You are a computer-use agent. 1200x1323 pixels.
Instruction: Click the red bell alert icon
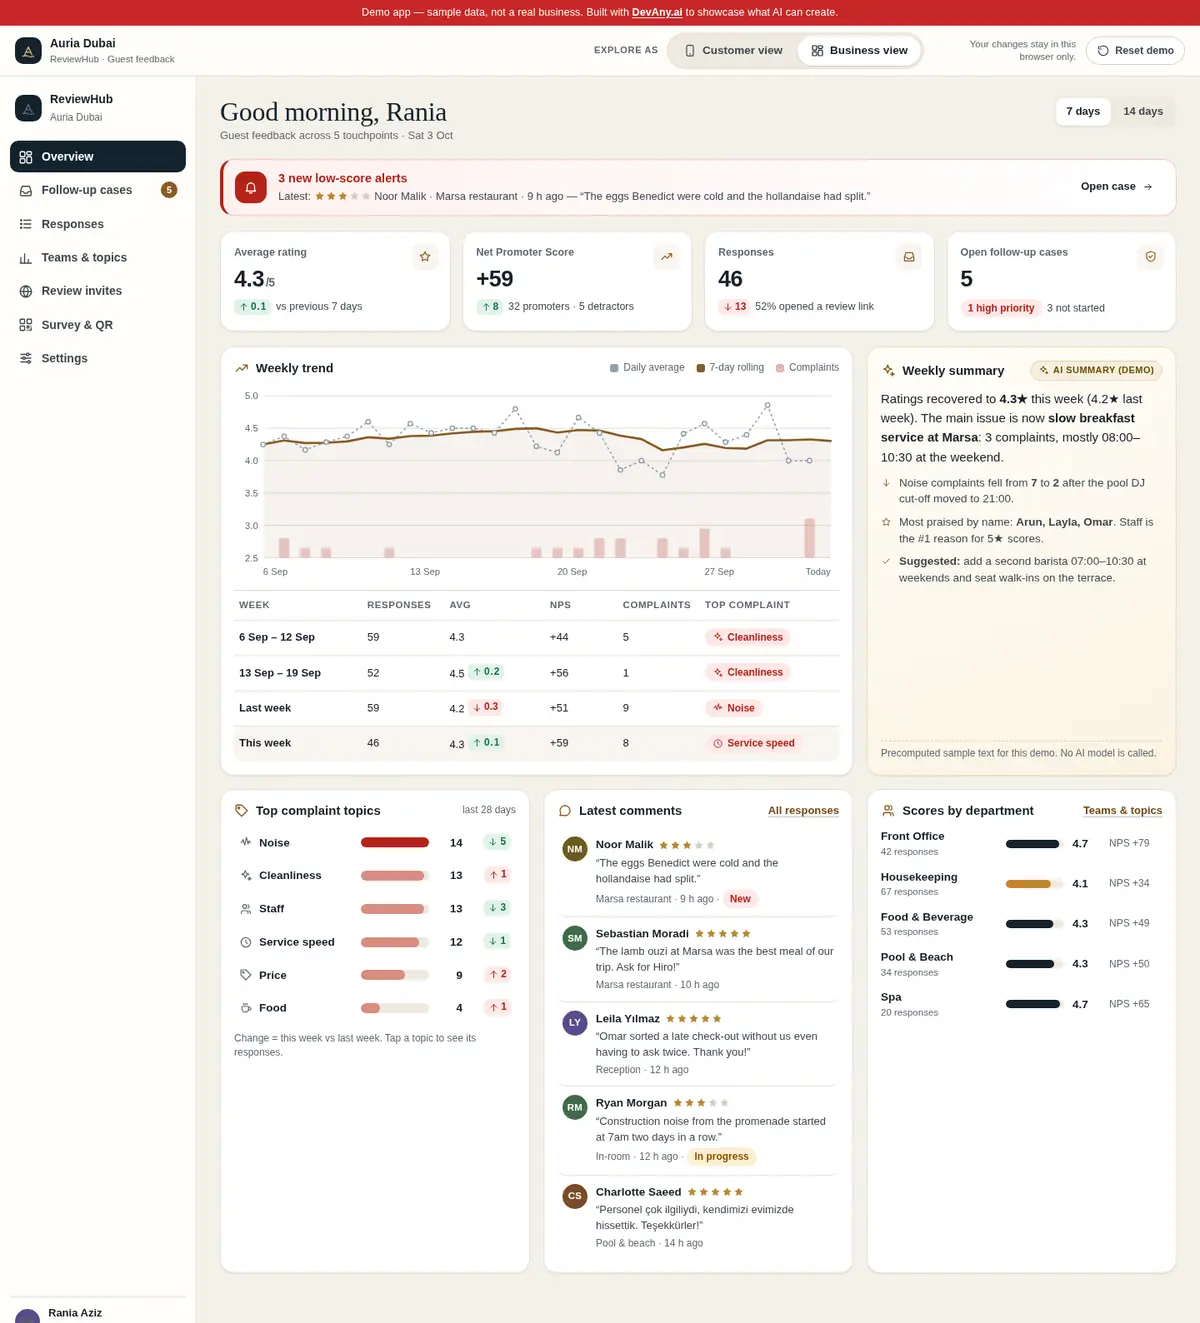coord(250,187)
